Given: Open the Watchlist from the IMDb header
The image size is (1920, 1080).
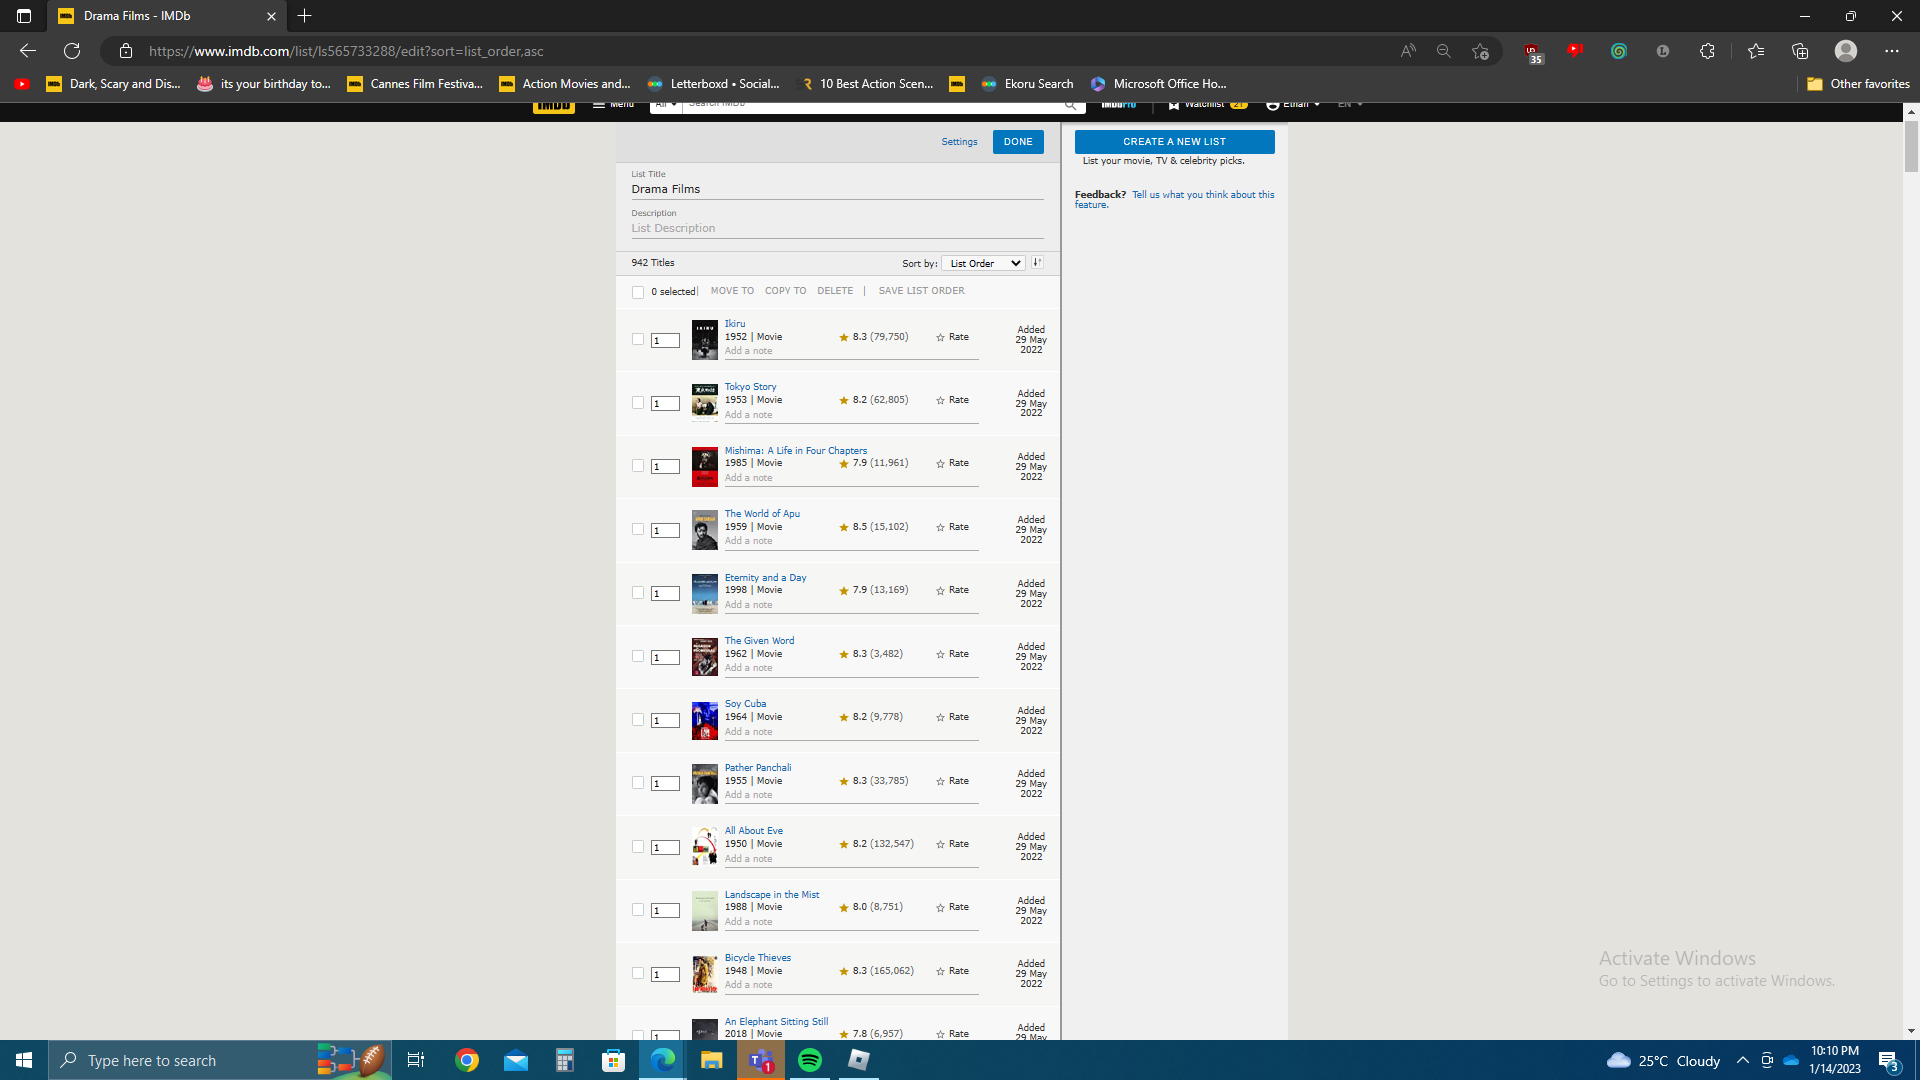Looking at the screenshot, I should (x=1207, y=103).
